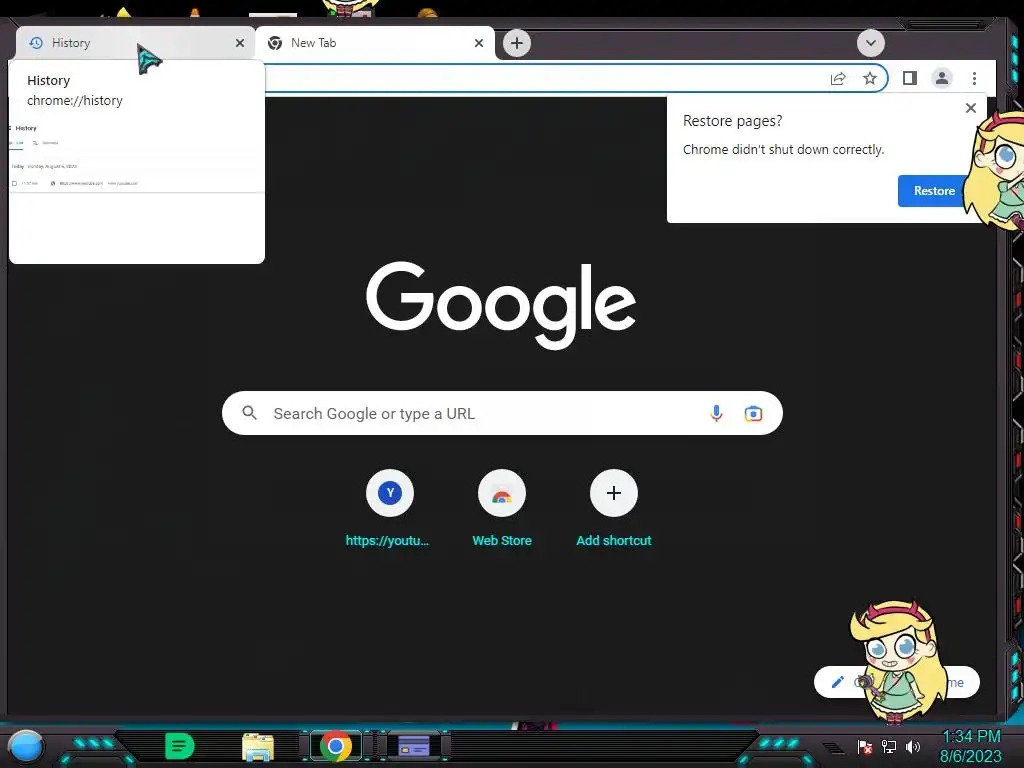The width and height of the screenshot is (1024, 768).
Task: Search by image with camera icon
Action: coord(753,413)
